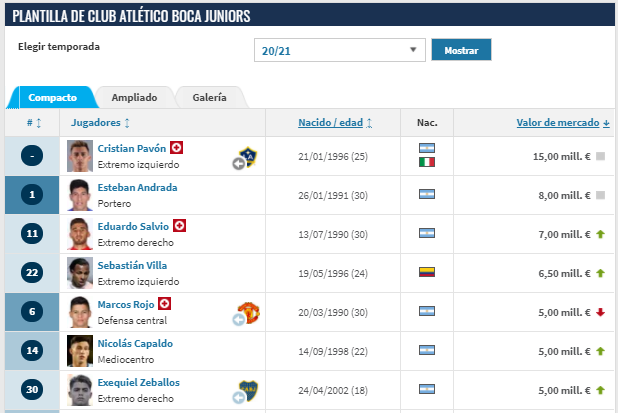This screenshot has width=618, height=413.
Task: Sort by Valor de mercado column
Action: click(x=563, y=122)
